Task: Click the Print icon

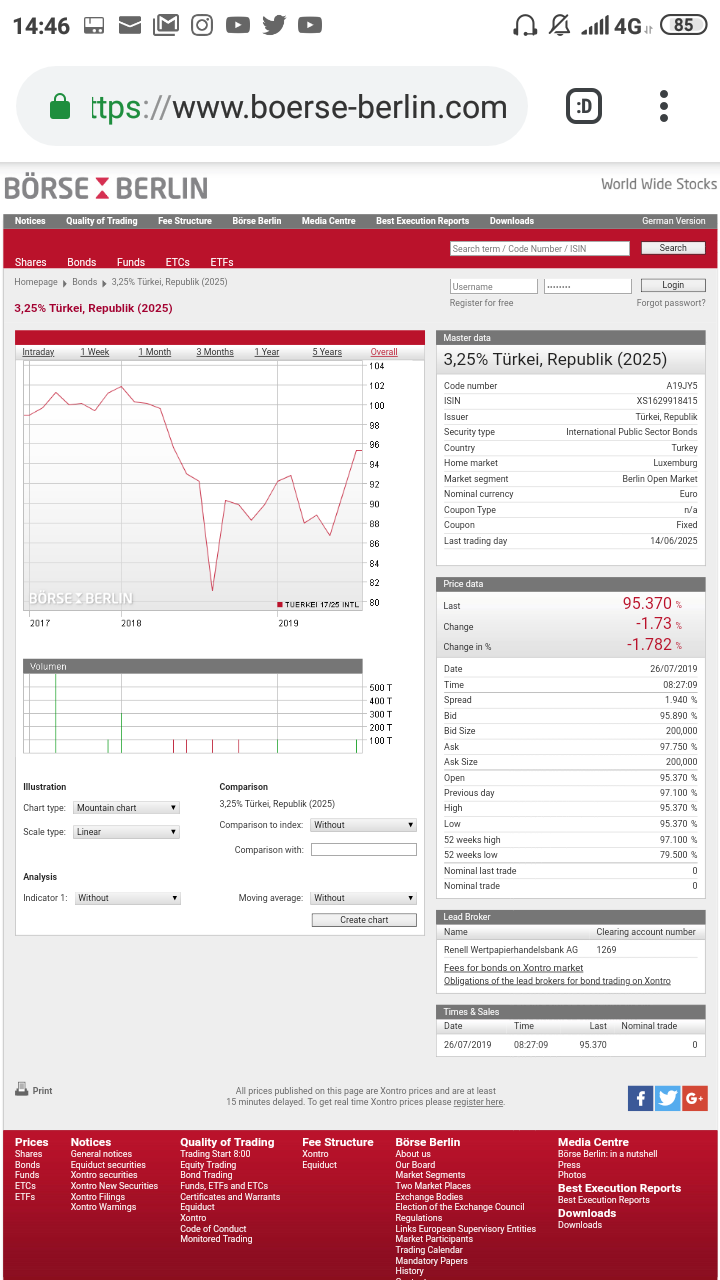Action: [23, 1089]
